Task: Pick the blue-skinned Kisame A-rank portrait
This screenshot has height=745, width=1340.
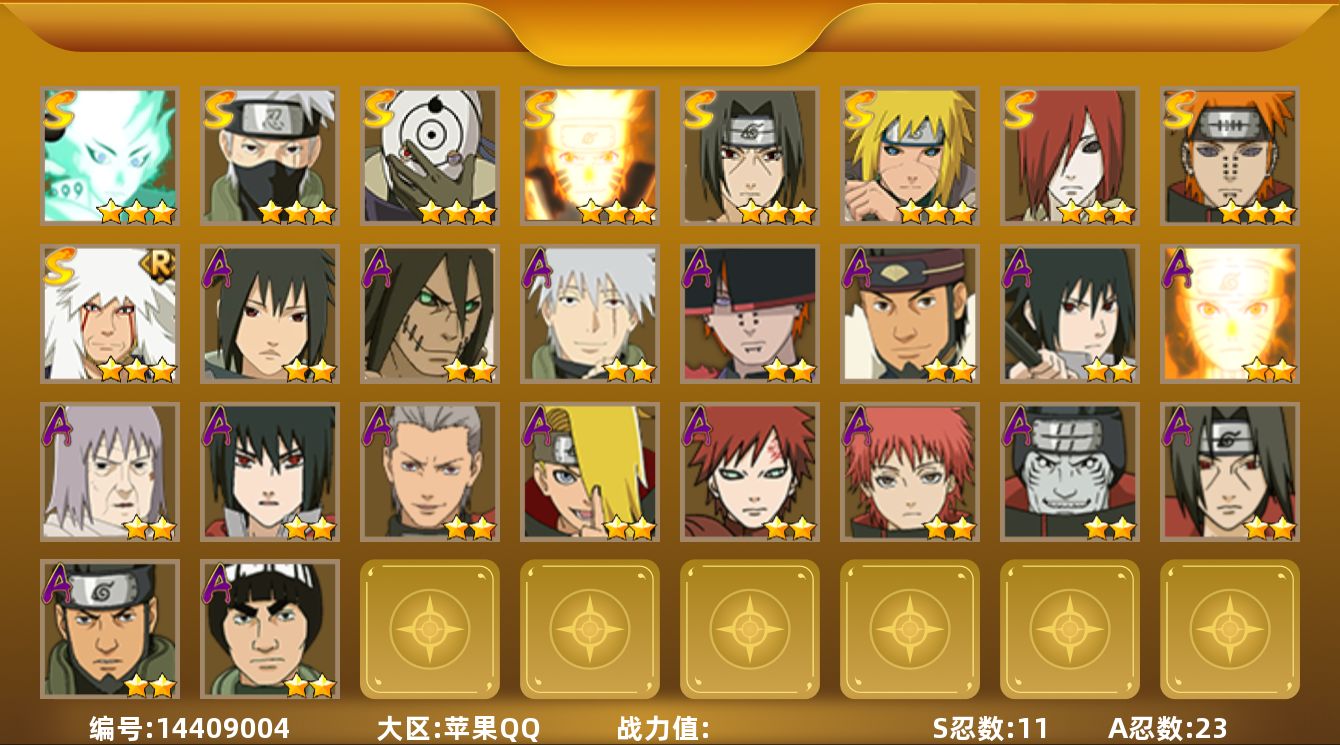Action: coord(1070,472)
